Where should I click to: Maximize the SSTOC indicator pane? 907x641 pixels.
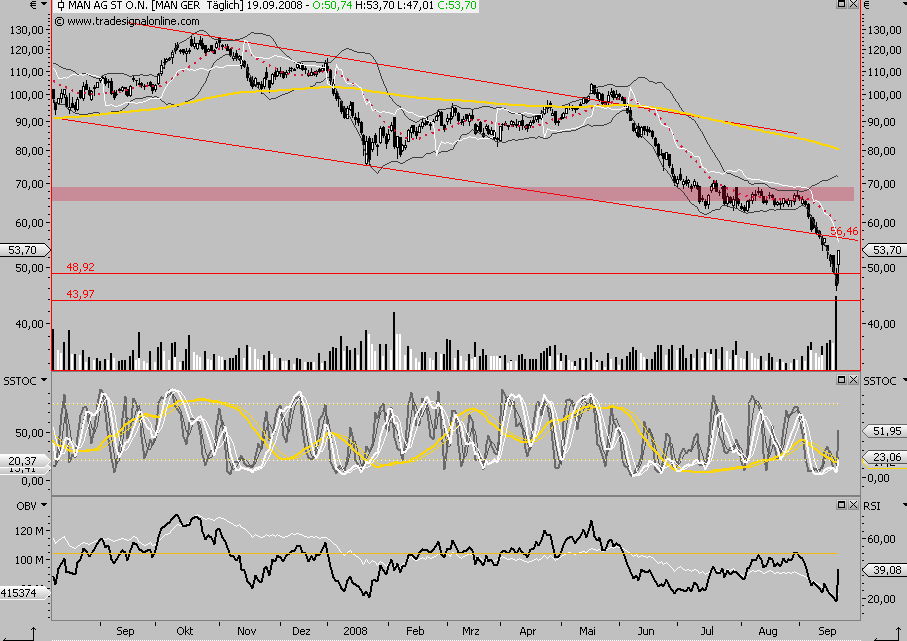842,380
